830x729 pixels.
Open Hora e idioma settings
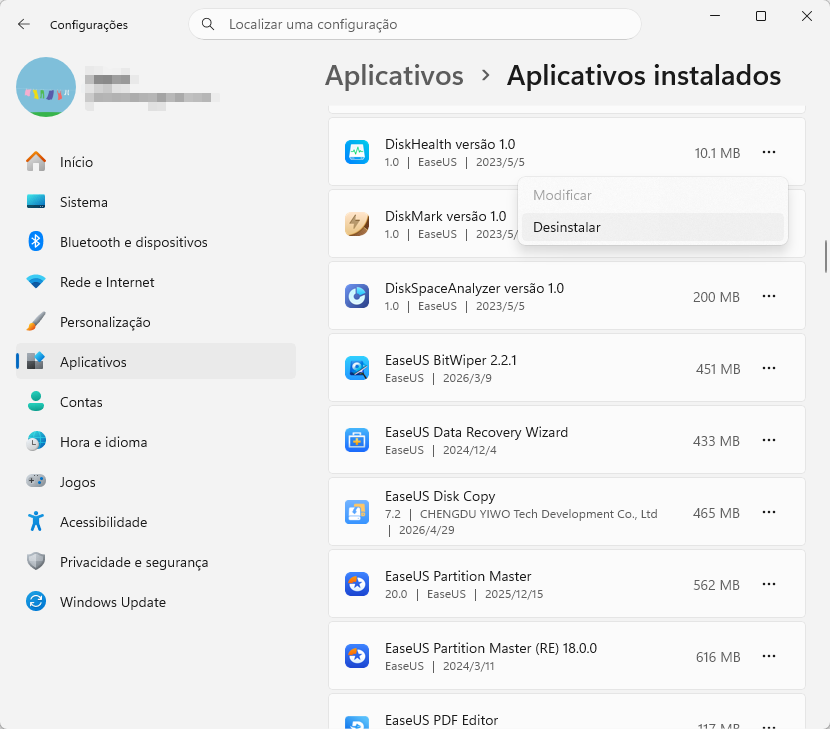click(156, 442)
